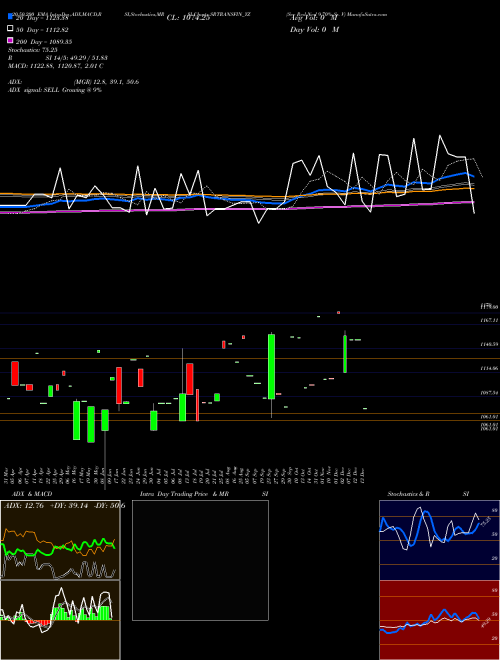Click the 'ADX signal: SELL' text

coord(34,90)
